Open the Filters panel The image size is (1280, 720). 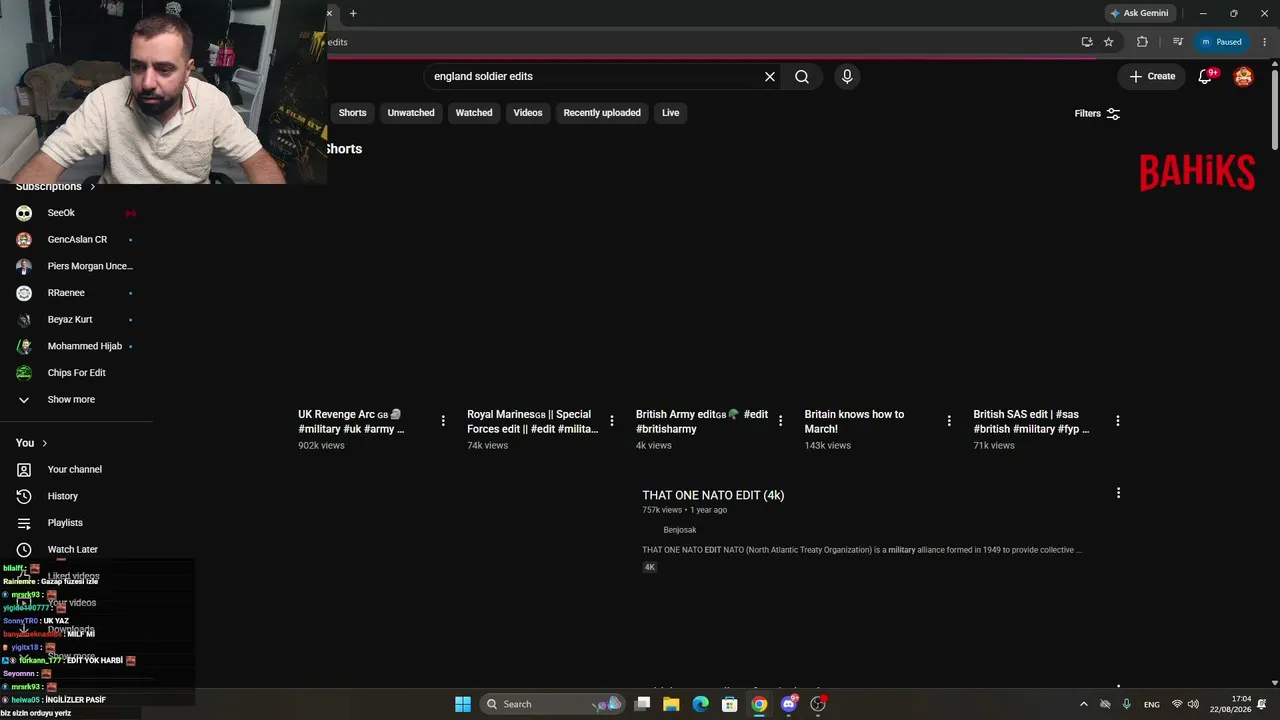click(x=1097, y=113)
